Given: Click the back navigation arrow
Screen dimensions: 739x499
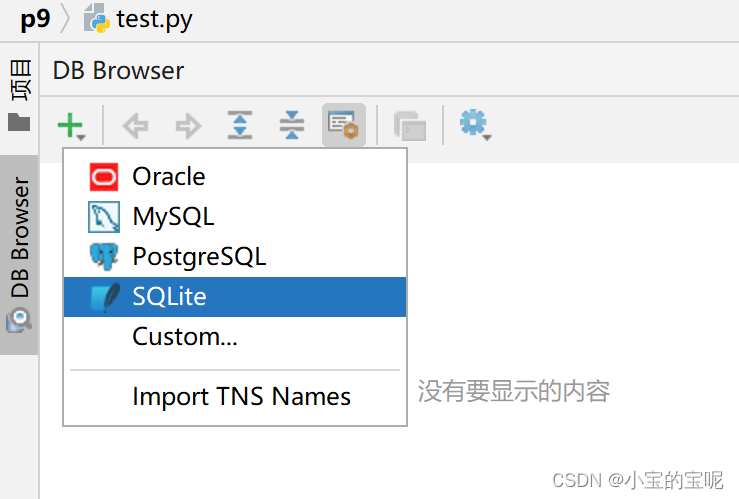Looking at the screenshot, I should click(135, 126).
